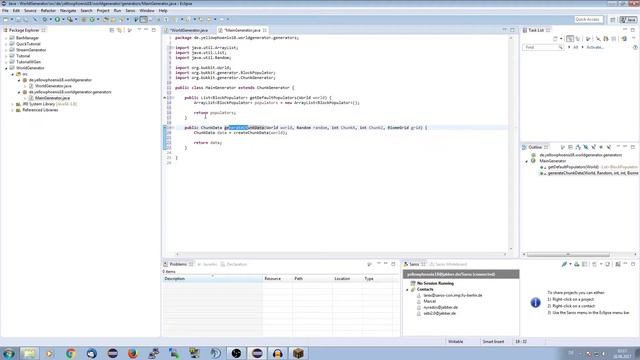The height and width of the screenshot is (360, 640).
Task: Open the Refactor menu
Action: coord(48,11)
